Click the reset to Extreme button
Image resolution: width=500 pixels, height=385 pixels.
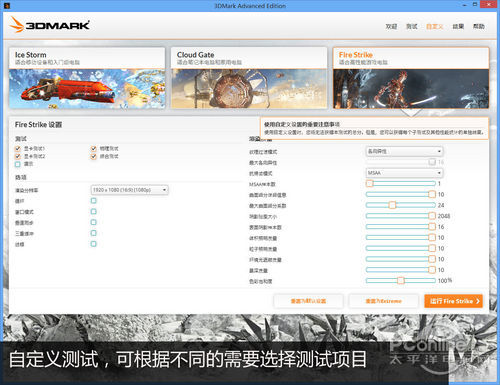click(383, 301)
